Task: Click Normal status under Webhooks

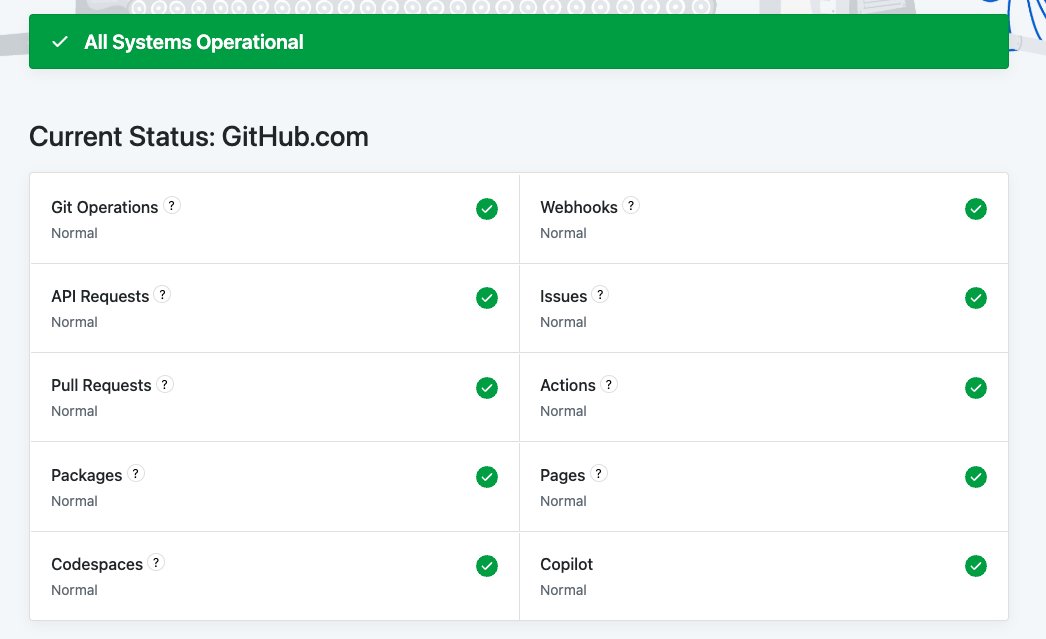Action: (563, 233)
